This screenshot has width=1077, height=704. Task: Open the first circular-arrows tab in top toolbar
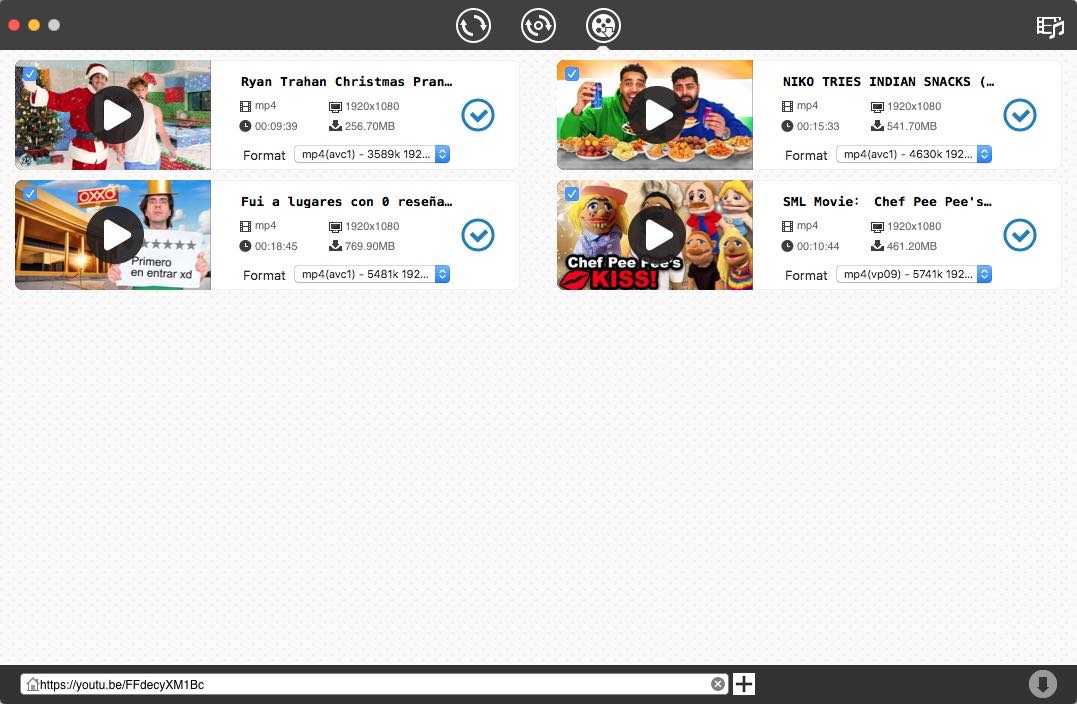[x=473, y=25]
